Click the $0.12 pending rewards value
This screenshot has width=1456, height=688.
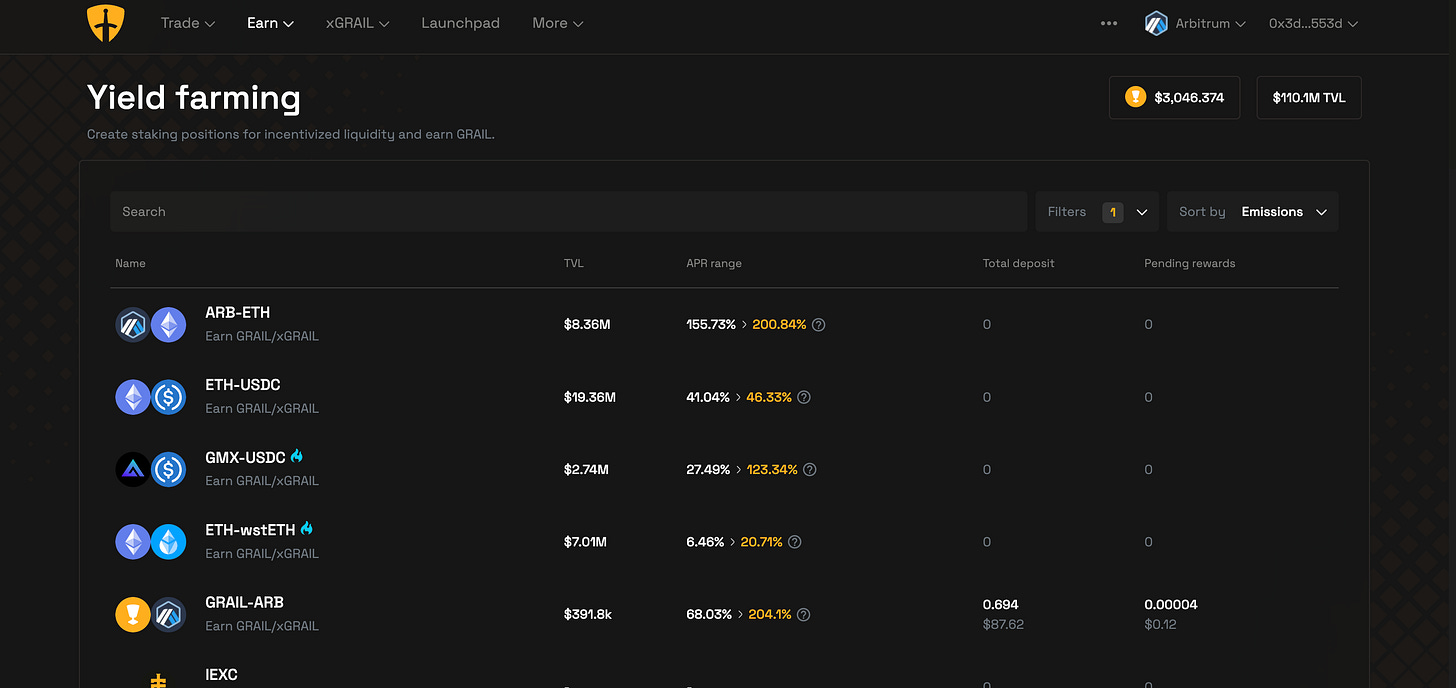click(1162, 624)
